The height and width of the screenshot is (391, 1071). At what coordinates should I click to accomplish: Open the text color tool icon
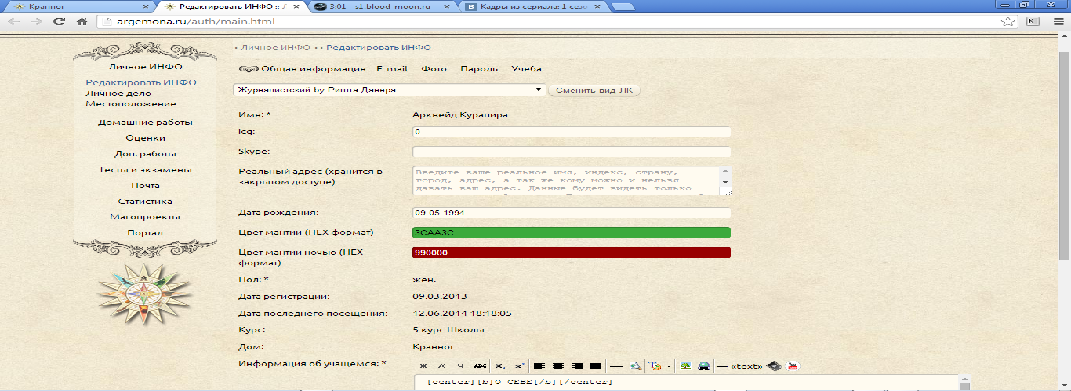[x=656, y=366]
